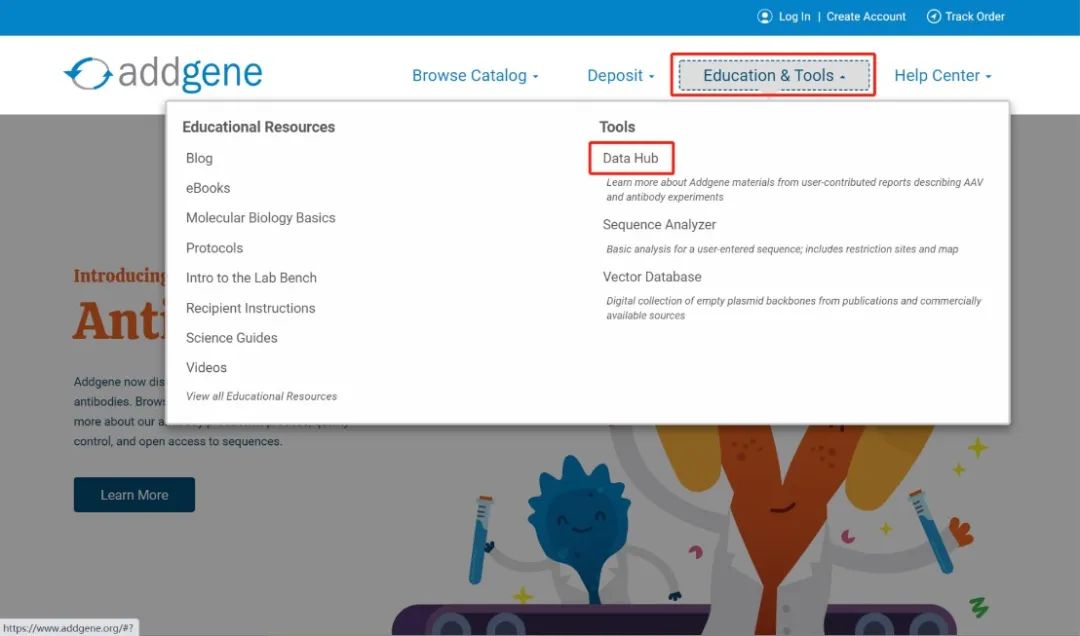
Task: Select Sequence Analyzer tool
Action: point(659,225)
